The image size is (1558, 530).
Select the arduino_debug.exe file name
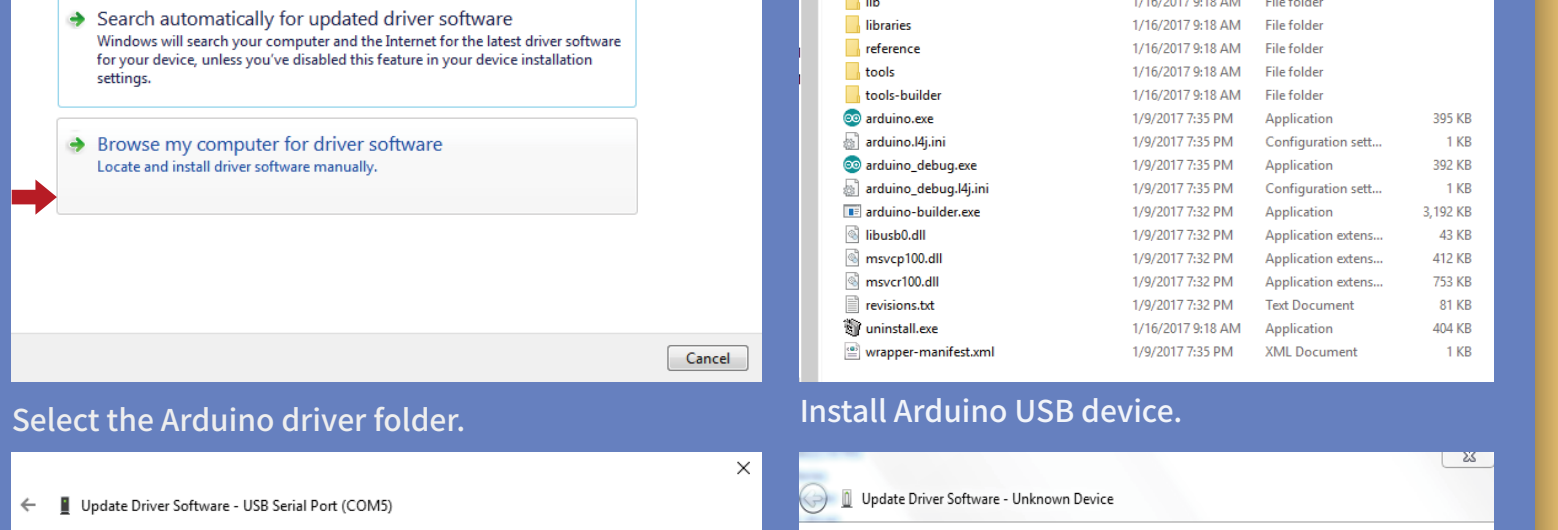921,165
